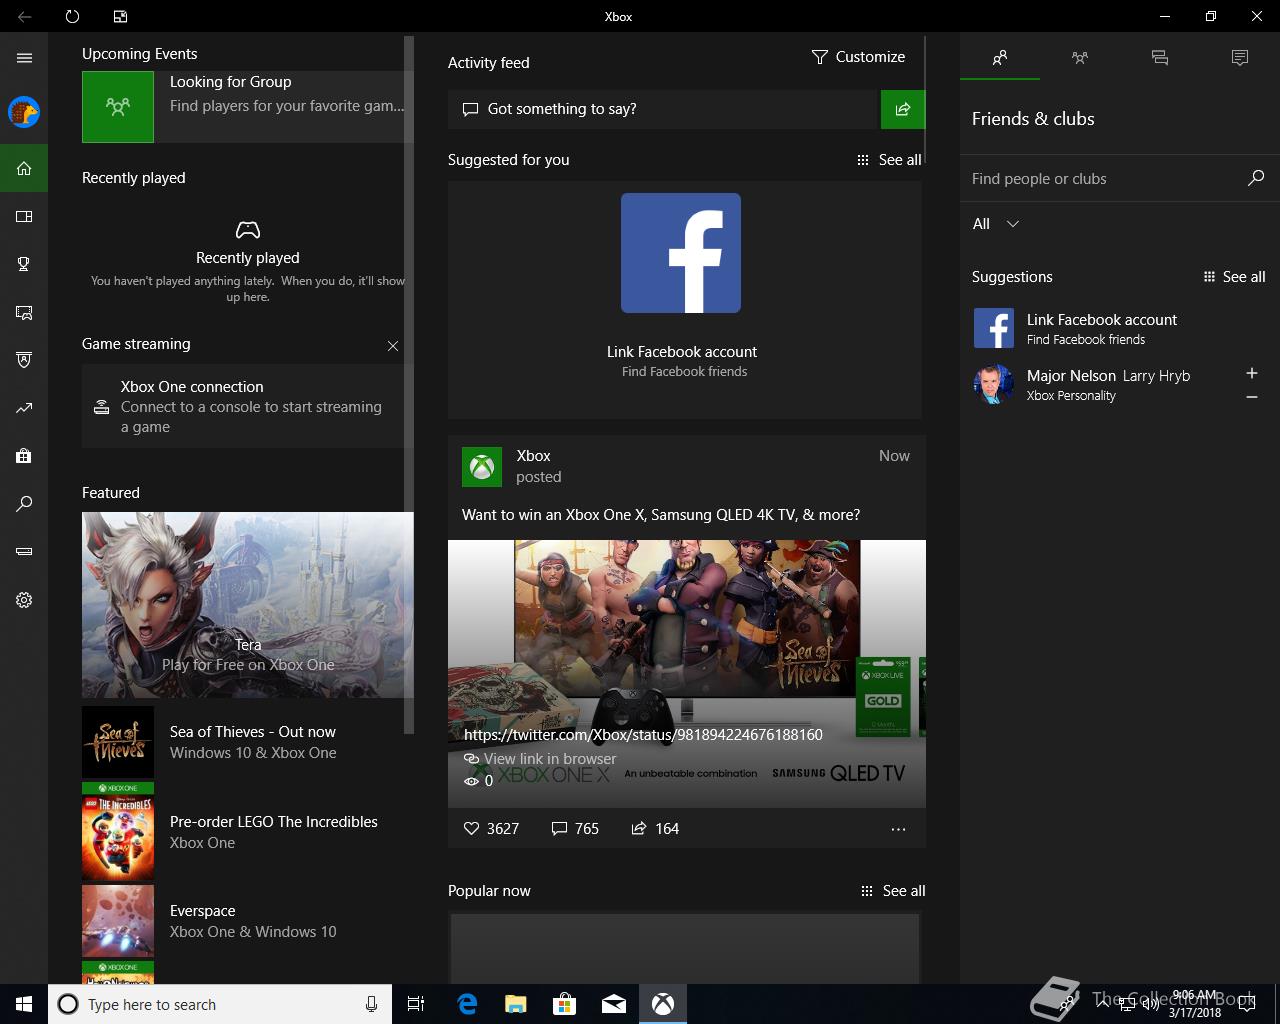Remove Major Nelson suggestion with minus
Screen dimensions: 1280x1024
pos(1252,397)
